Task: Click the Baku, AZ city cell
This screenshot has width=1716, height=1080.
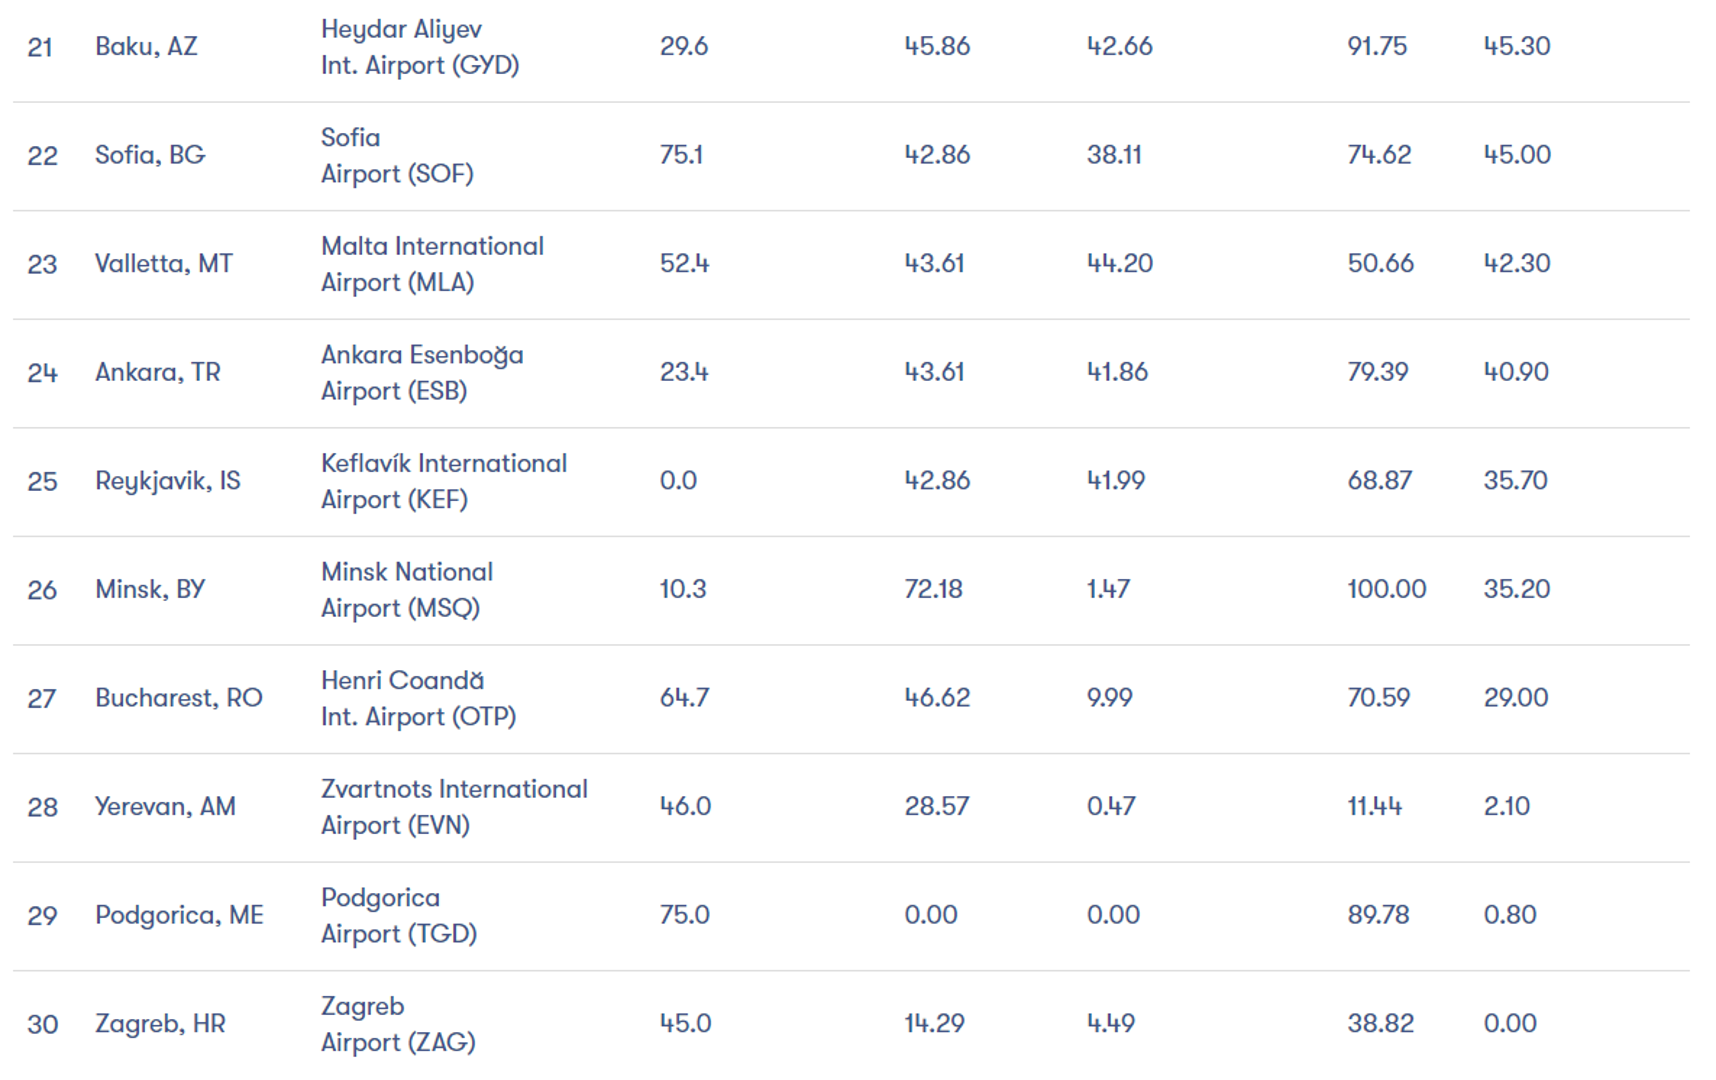Action: tap(146, 47)
